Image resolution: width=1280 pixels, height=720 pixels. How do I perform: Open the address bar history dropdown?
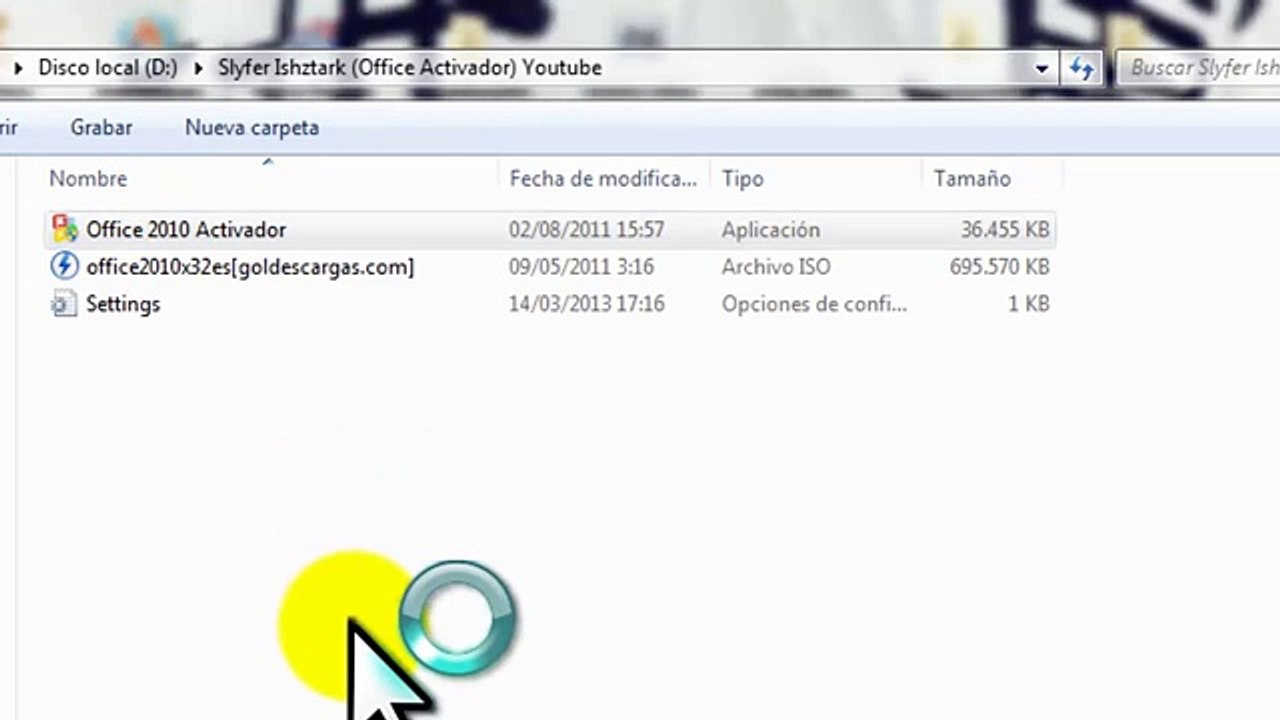[1042, 69]
